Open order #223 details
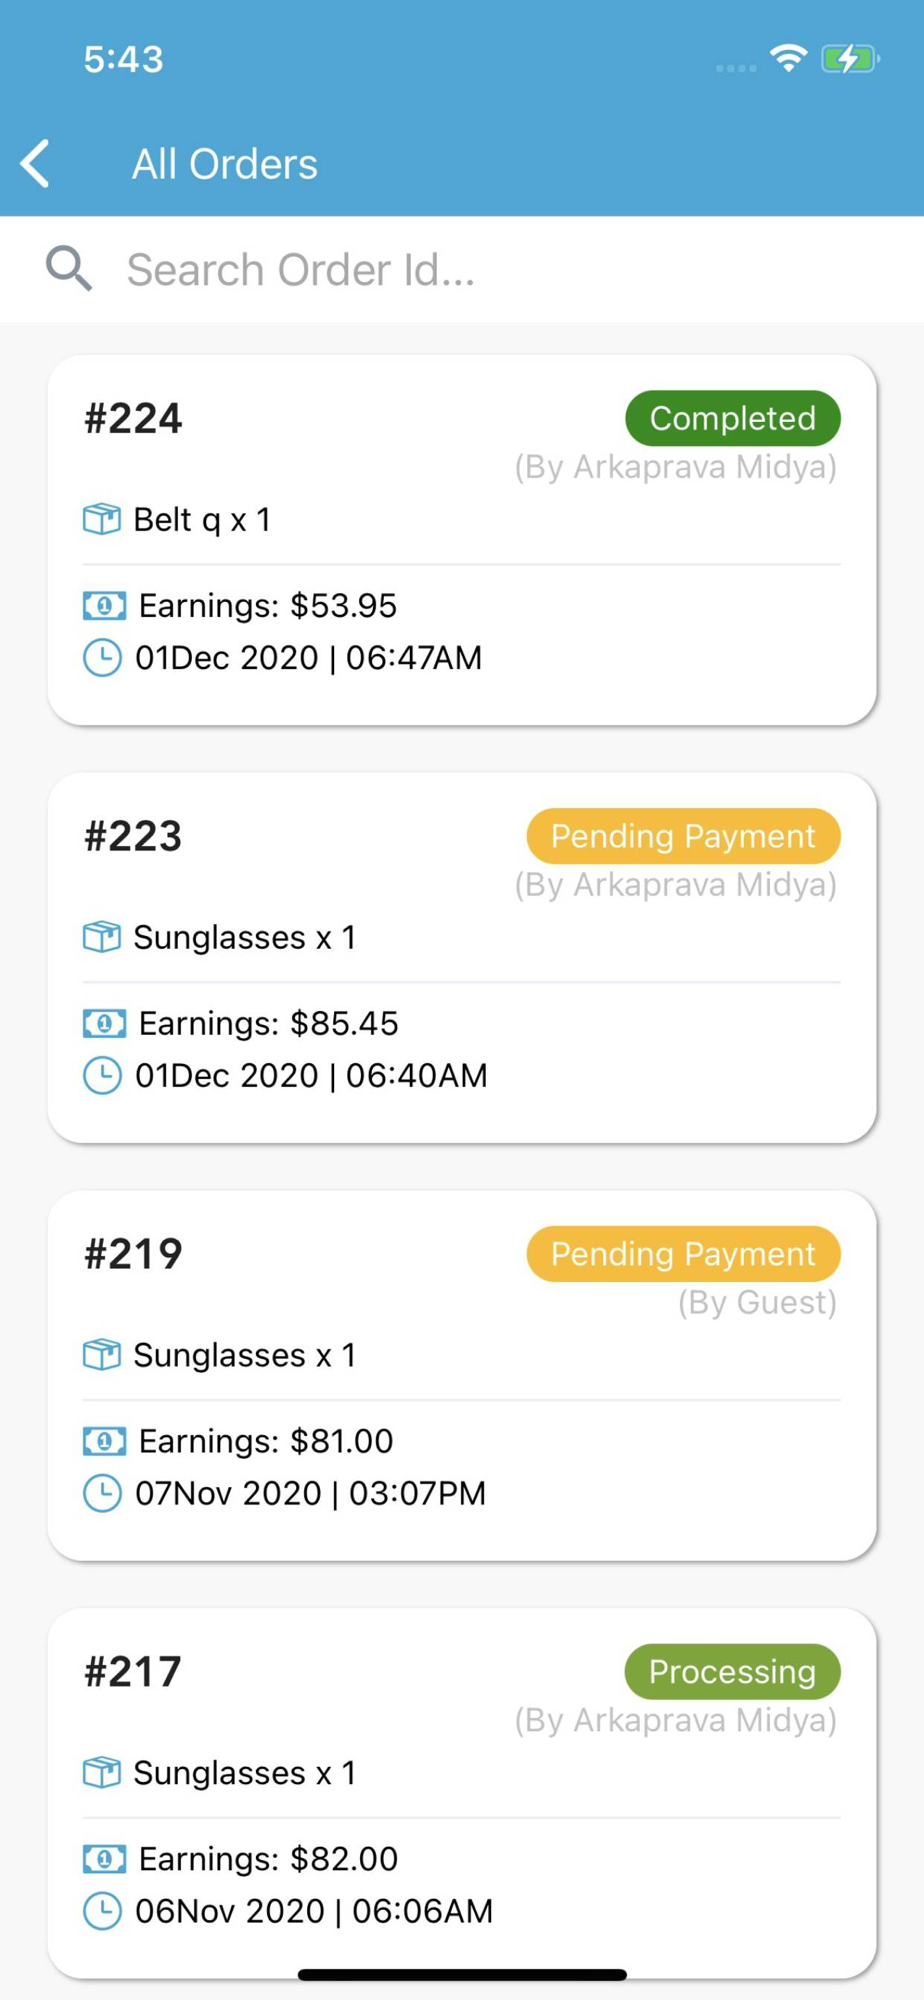This screenshot has height=2000, width=924. 134,836
